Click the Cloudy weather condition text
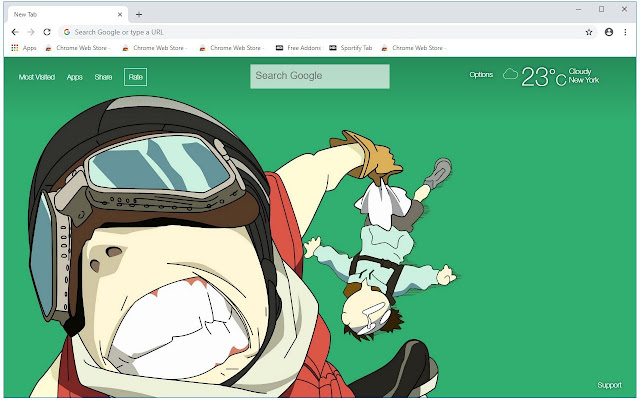This screenshot has height=400, width=640. pos(580,71)
